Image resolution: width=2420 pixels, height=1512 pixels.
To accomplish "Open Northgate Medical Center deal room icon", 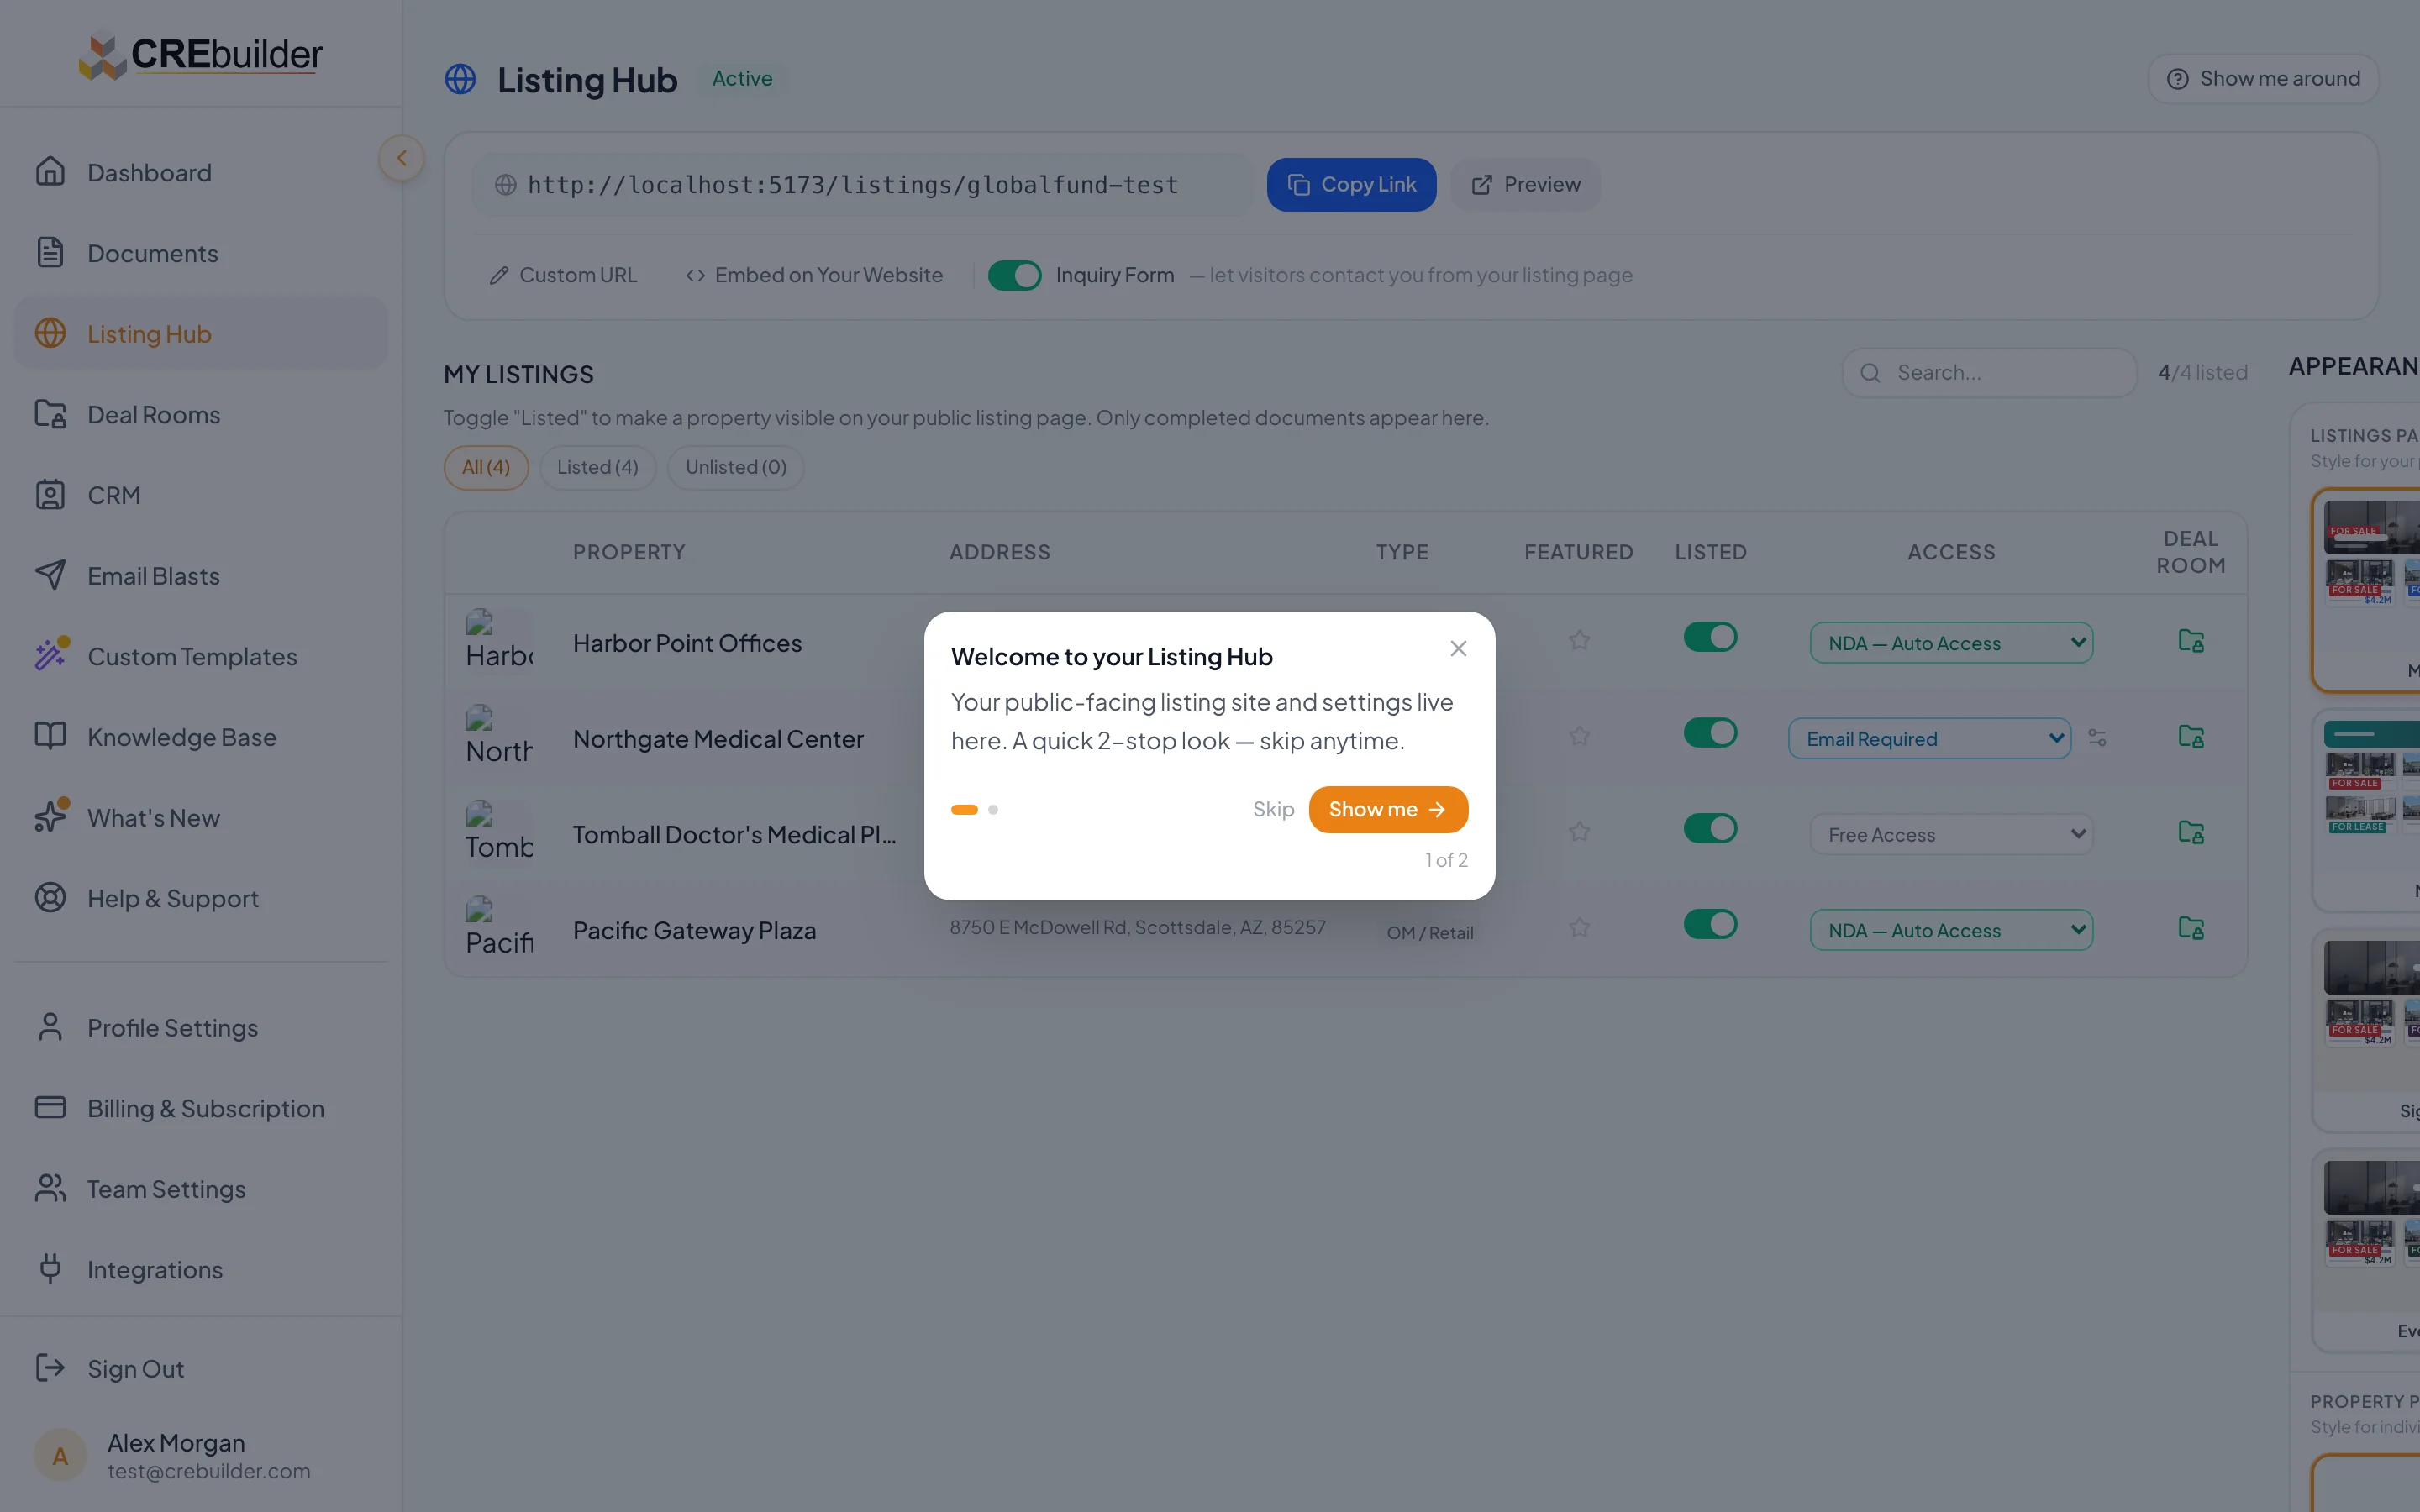I will 2190,737.
